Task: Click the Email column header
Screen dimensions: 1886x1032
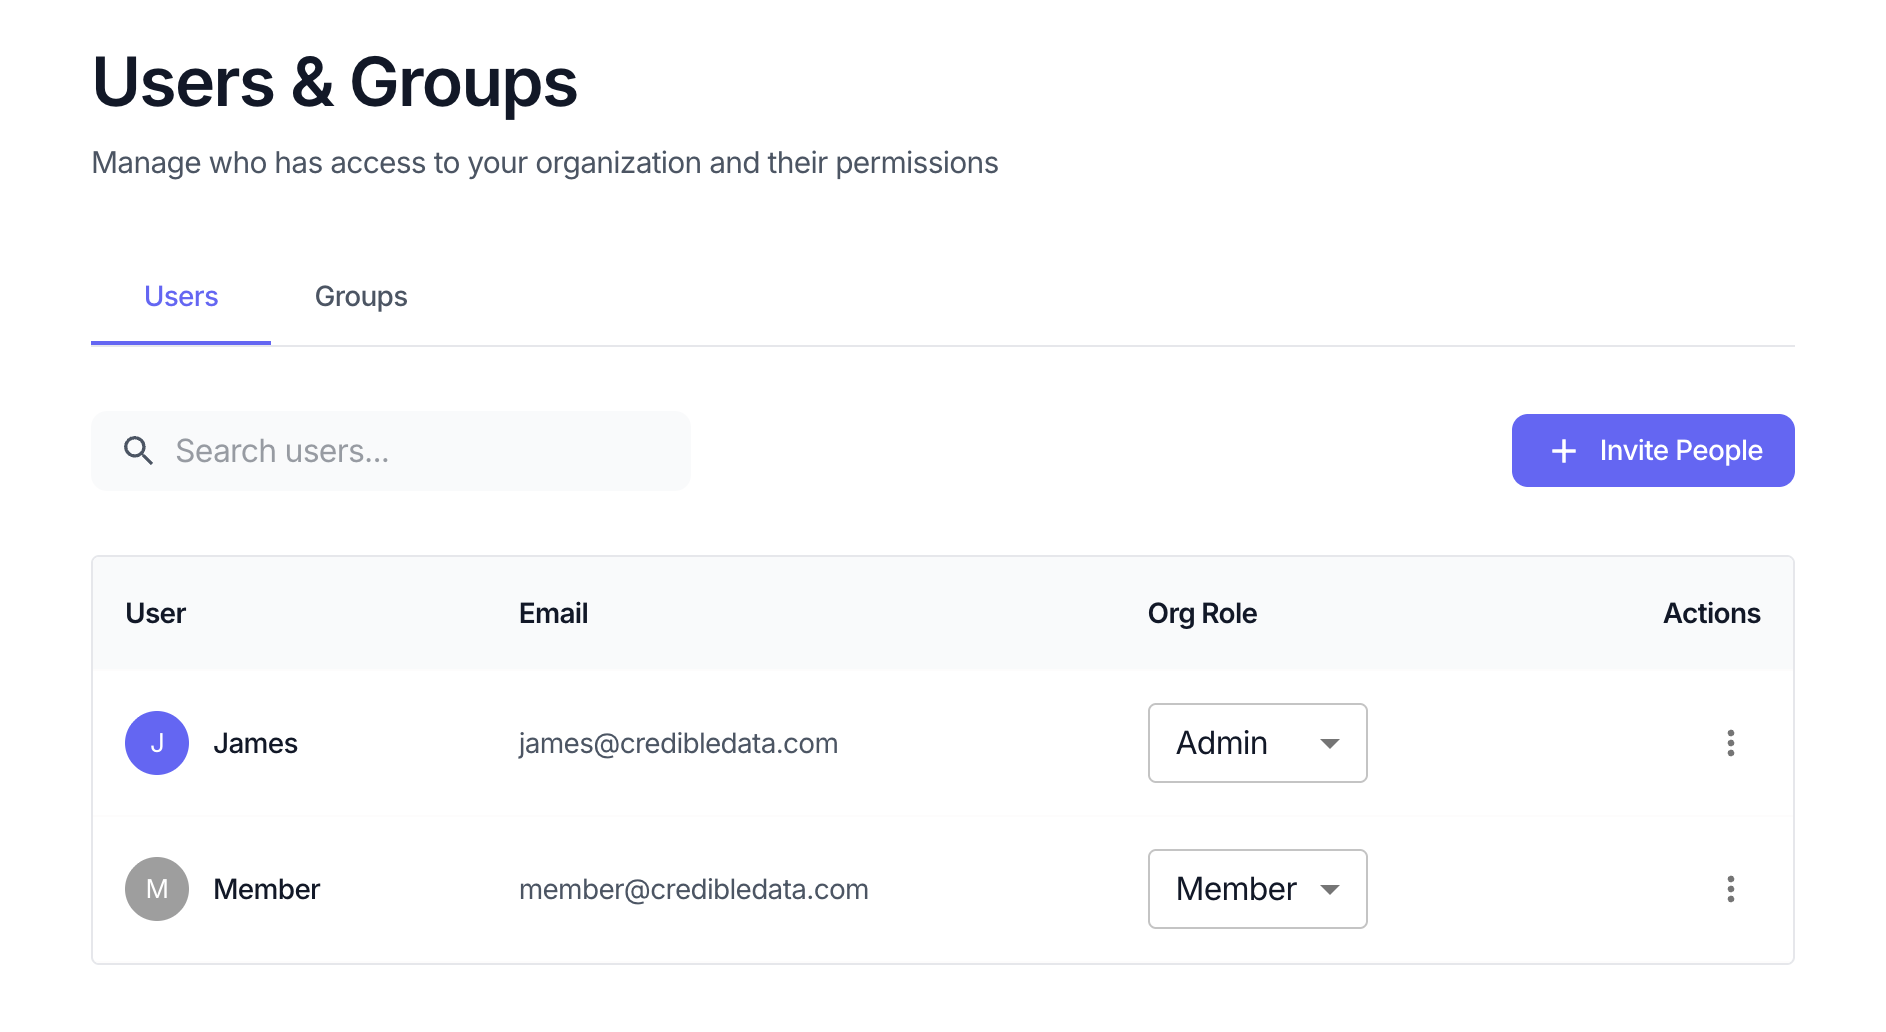Action: point(553,613)
